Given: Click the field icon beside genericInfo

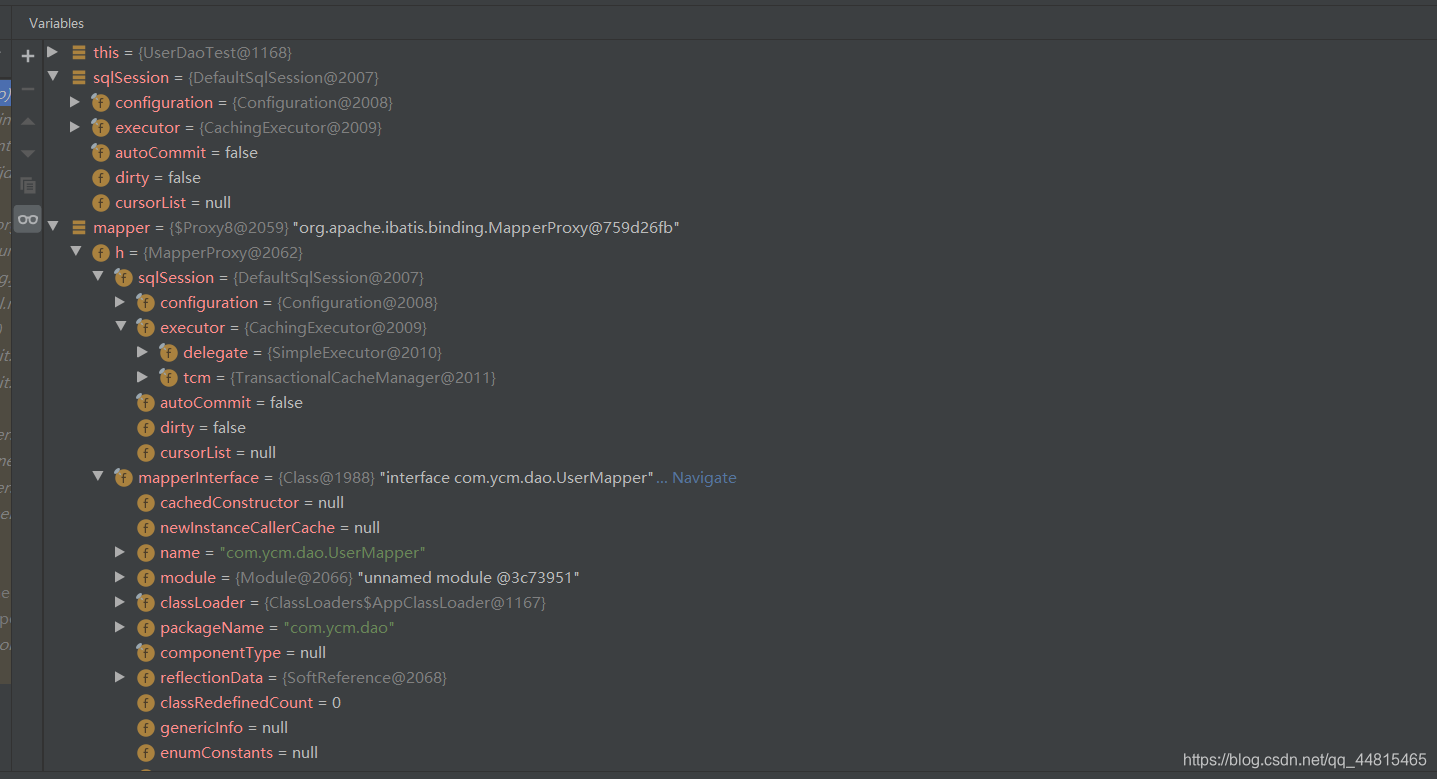Looking at the screenshot, I should (x=146, y=727).
